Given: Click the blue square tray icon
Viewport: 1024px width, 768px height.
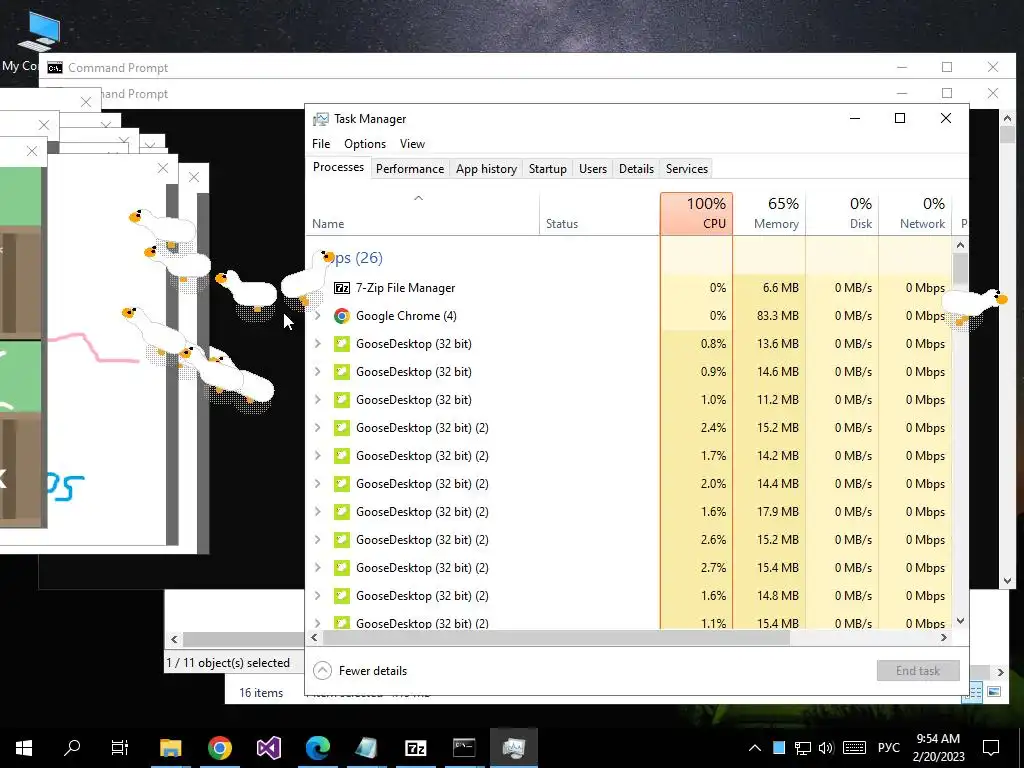Looking at the screenshot, I should click(x=778, y=748).
